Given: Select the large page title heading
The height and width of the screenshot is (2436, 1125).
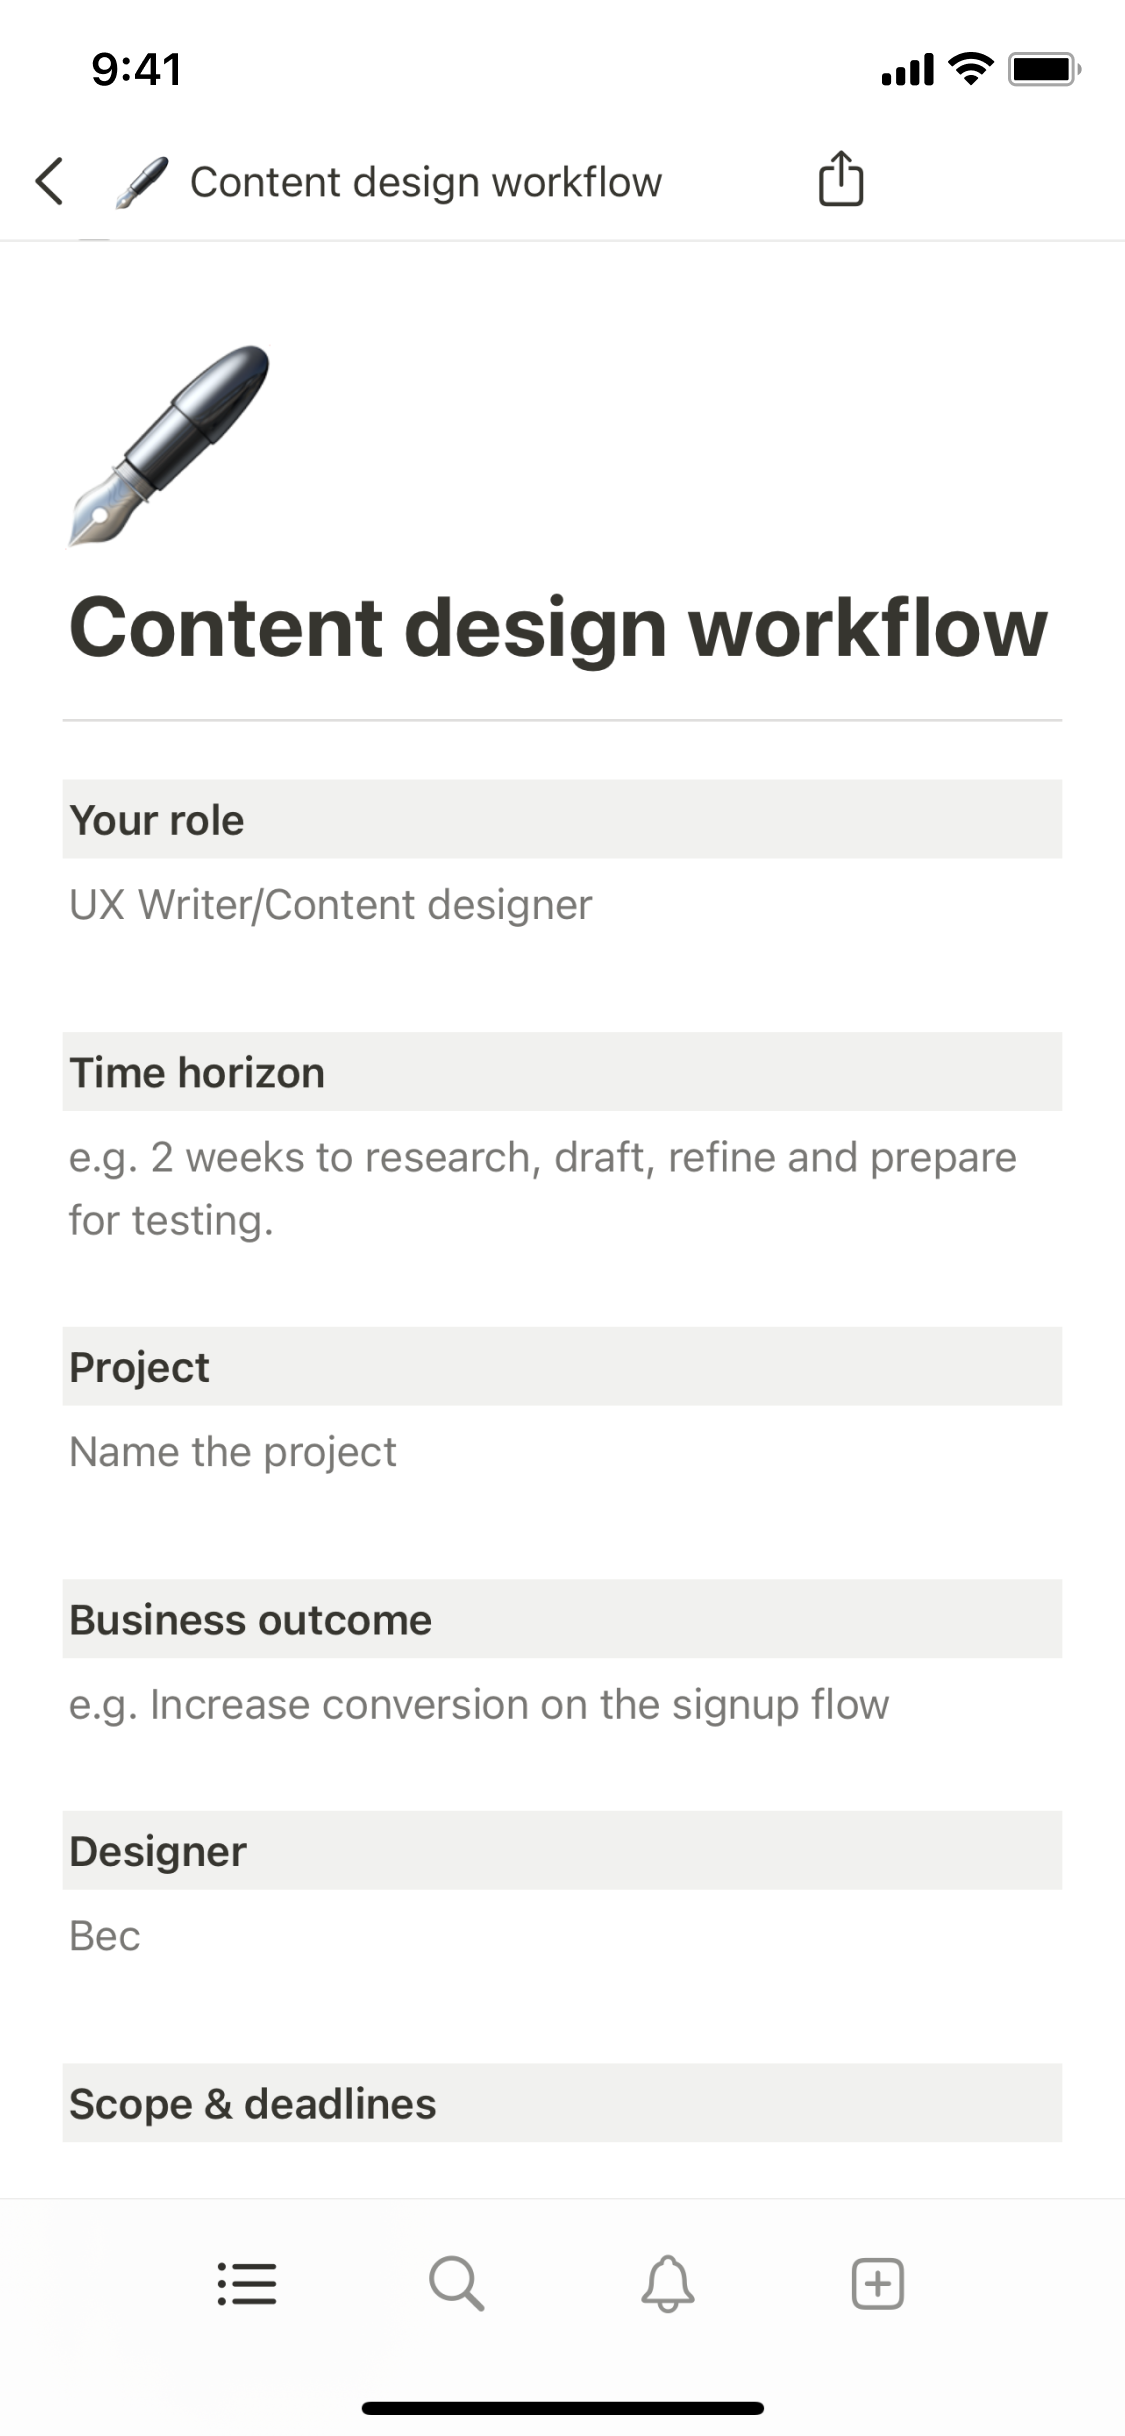Looking at the screenshot, I should pos(558,628).
